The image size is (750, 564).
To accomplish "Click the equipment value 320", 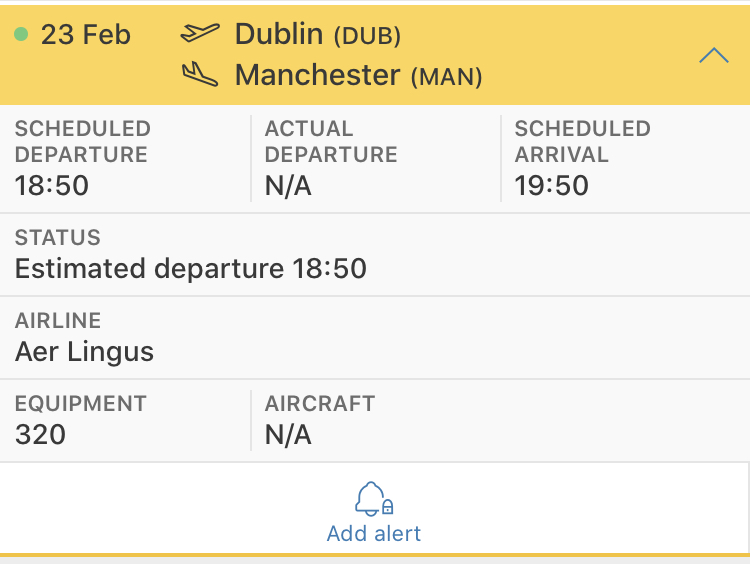I will point(40,435).
